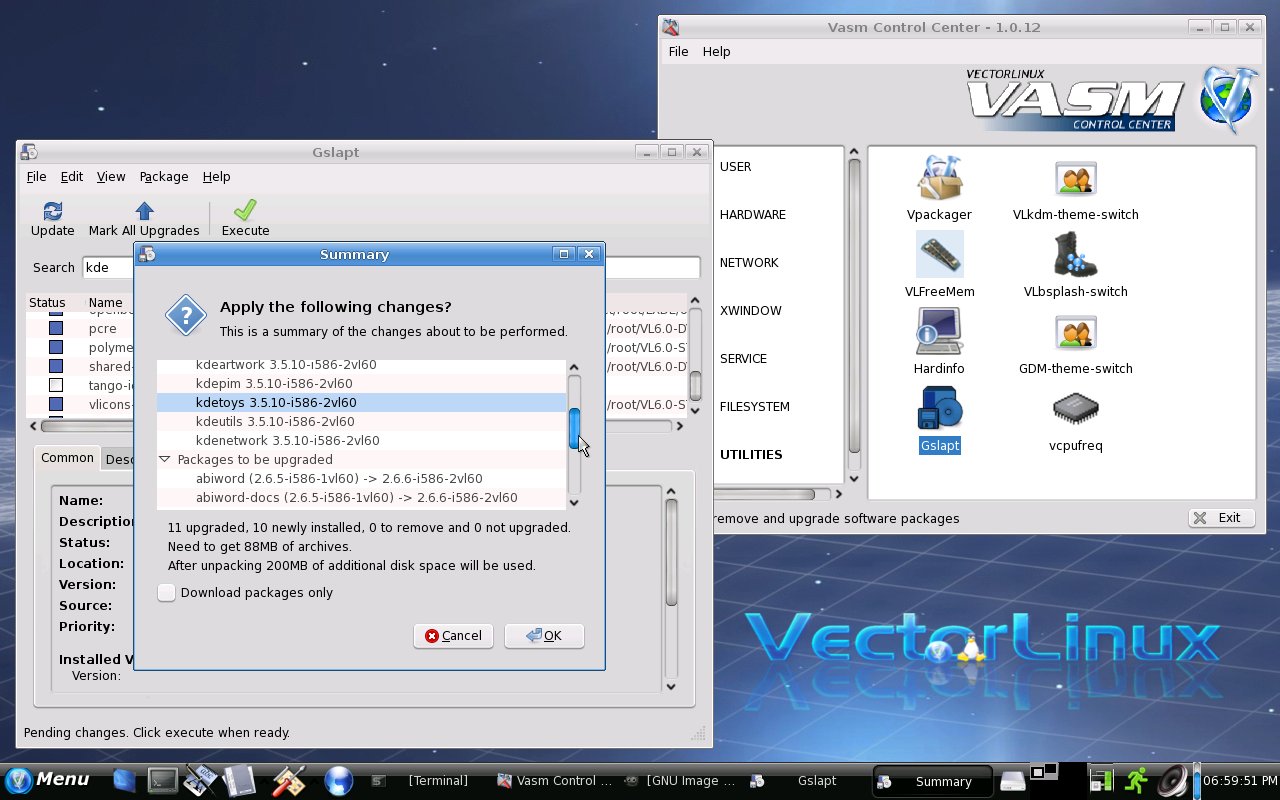This screenshot has width=1280, height=800.
Task: Select XWINDOW category in VASM
Action: tap(751, 311)
